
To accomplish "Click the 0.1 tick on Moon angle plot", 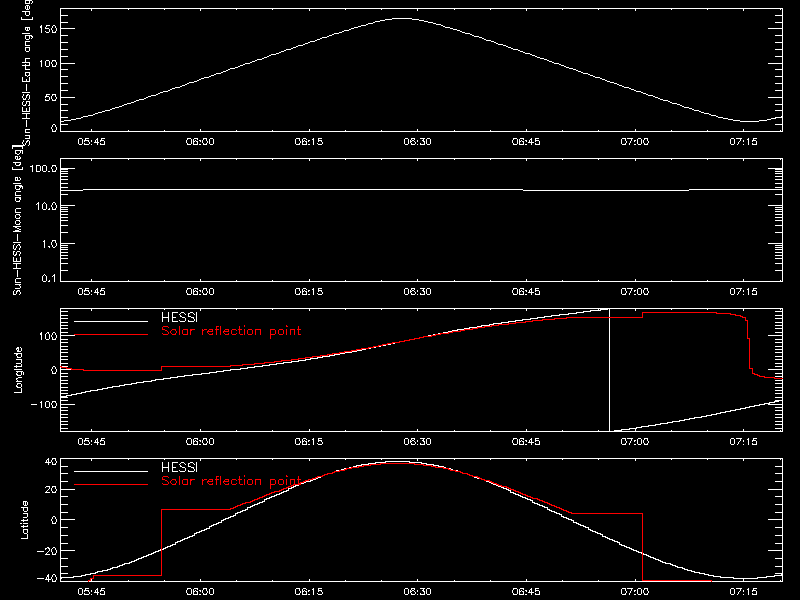I will pyautogui.click(x=49, y=278).
